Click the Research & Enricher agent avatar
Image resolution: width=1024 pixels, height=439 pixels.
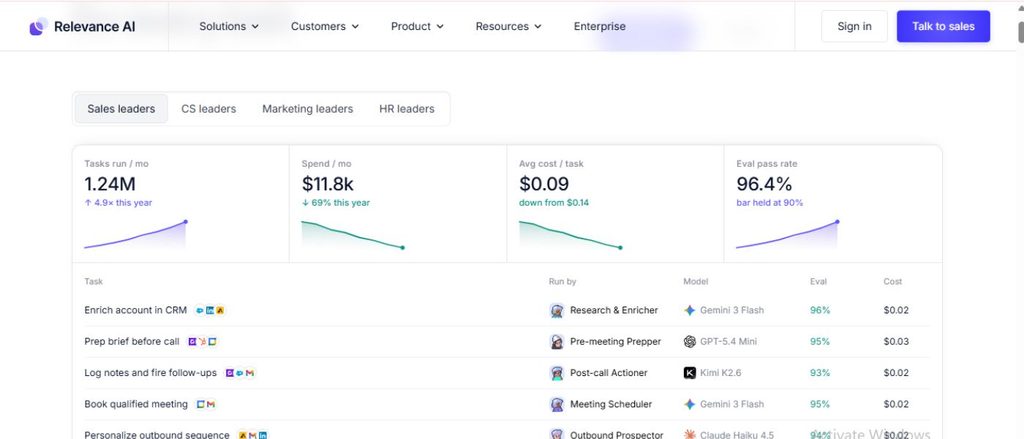[556, 310]
